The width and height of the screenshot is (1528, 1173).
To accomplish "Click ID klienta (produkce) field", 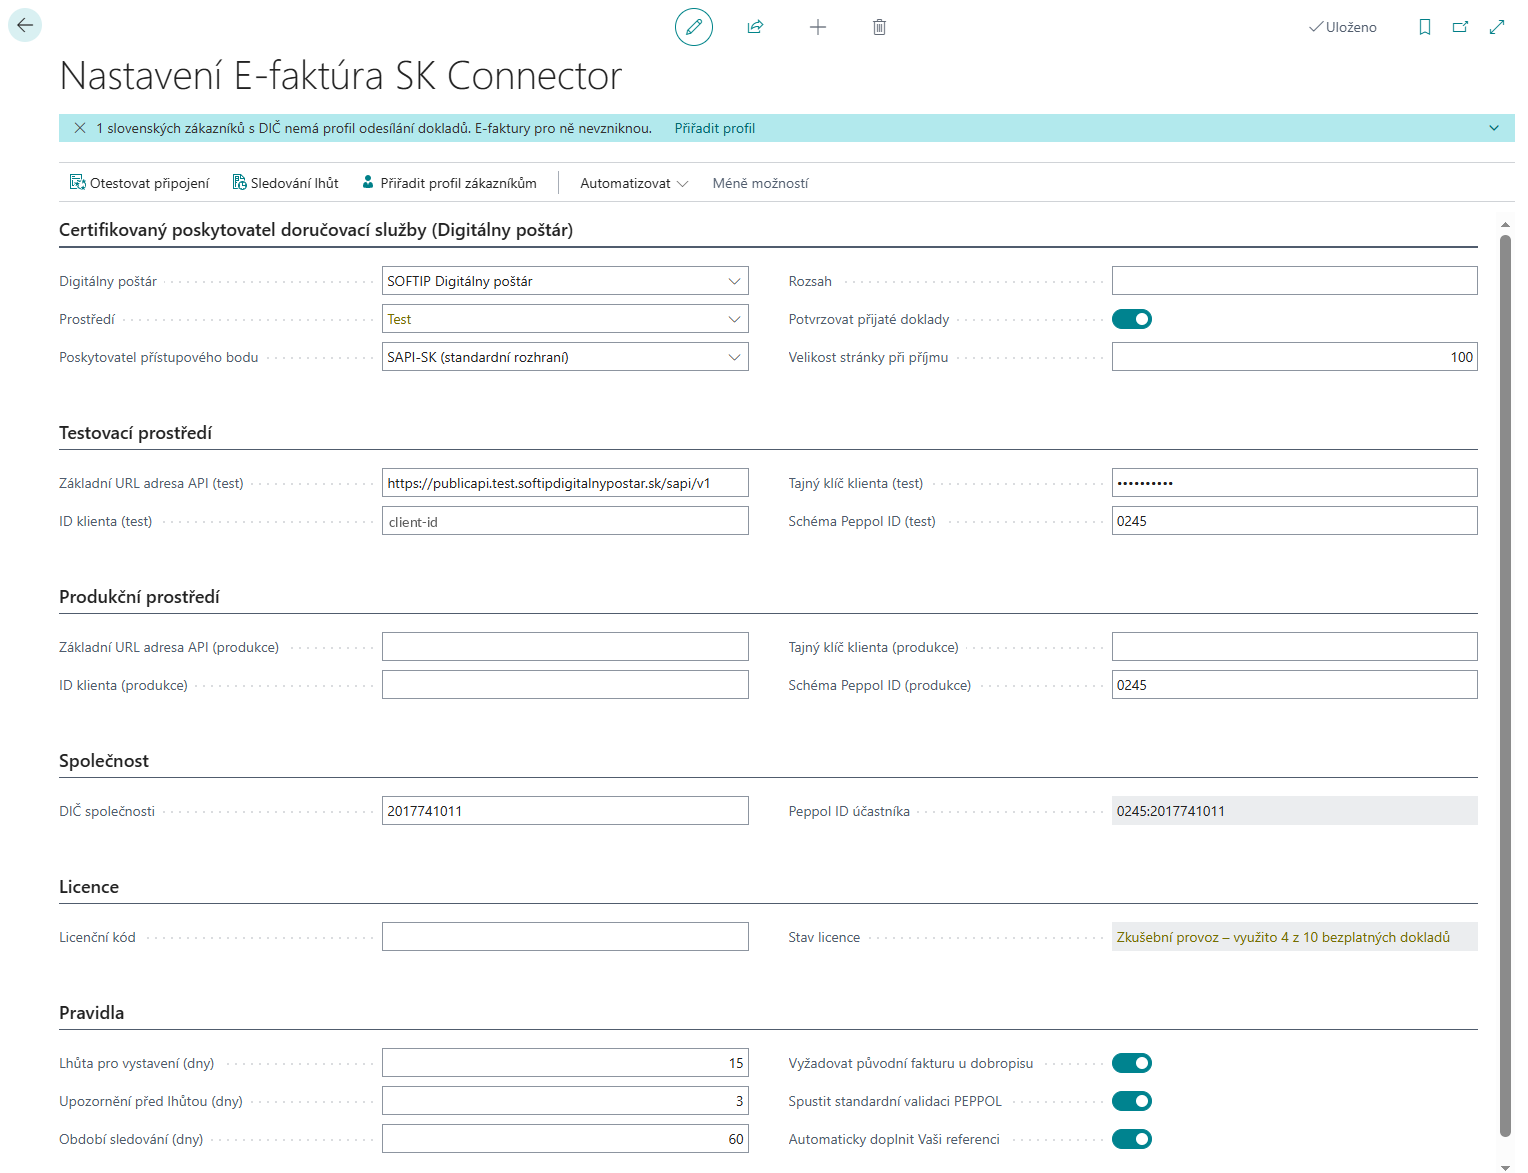I will pyautogui.click(x=565, y=685).
